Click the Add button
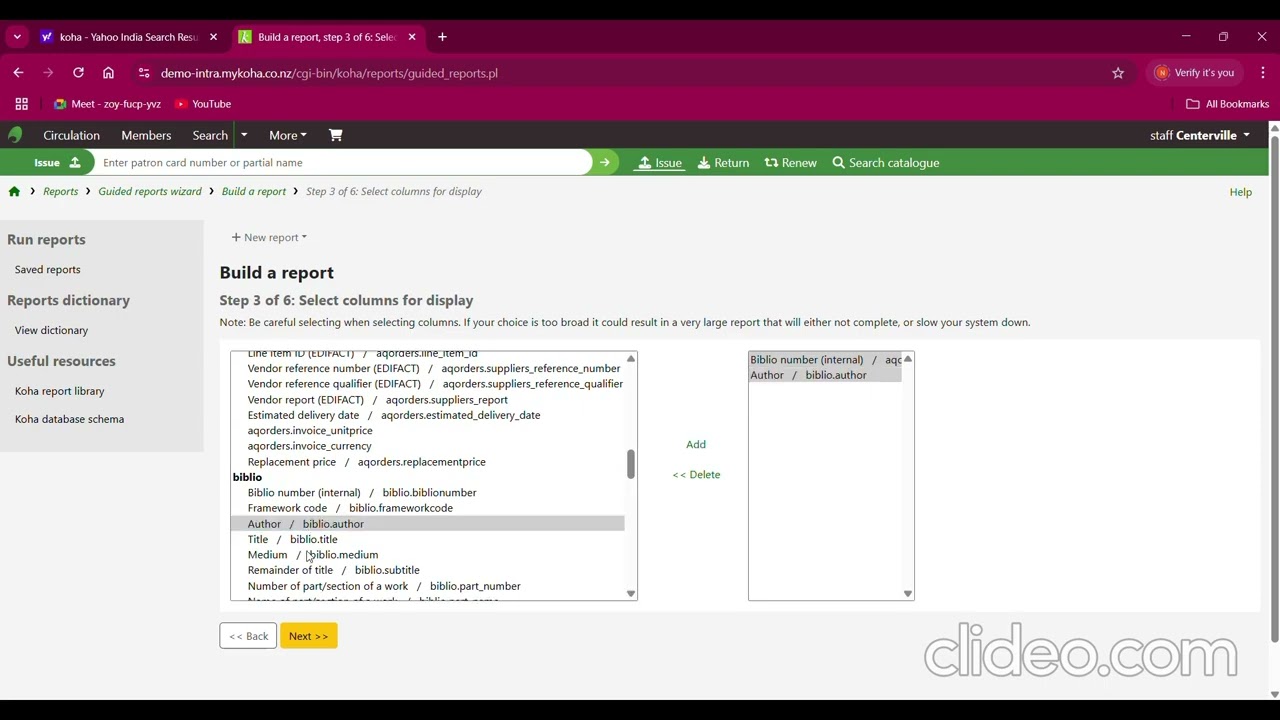 pos(696,444)
